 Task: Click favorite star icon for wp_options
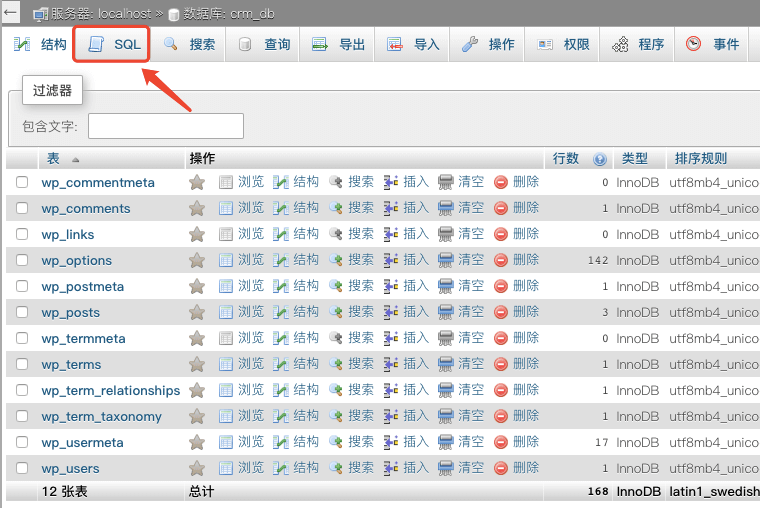[197, 260]
